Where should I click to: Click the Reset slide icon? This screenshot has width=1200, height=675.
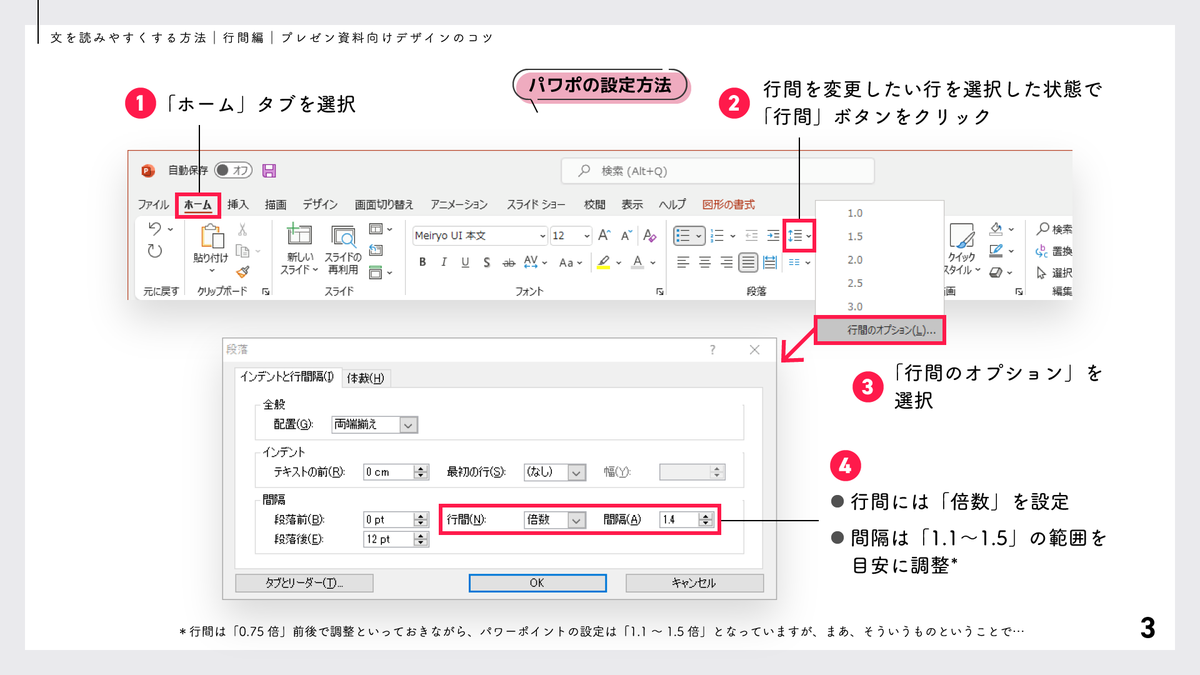[x=375, y=251]
